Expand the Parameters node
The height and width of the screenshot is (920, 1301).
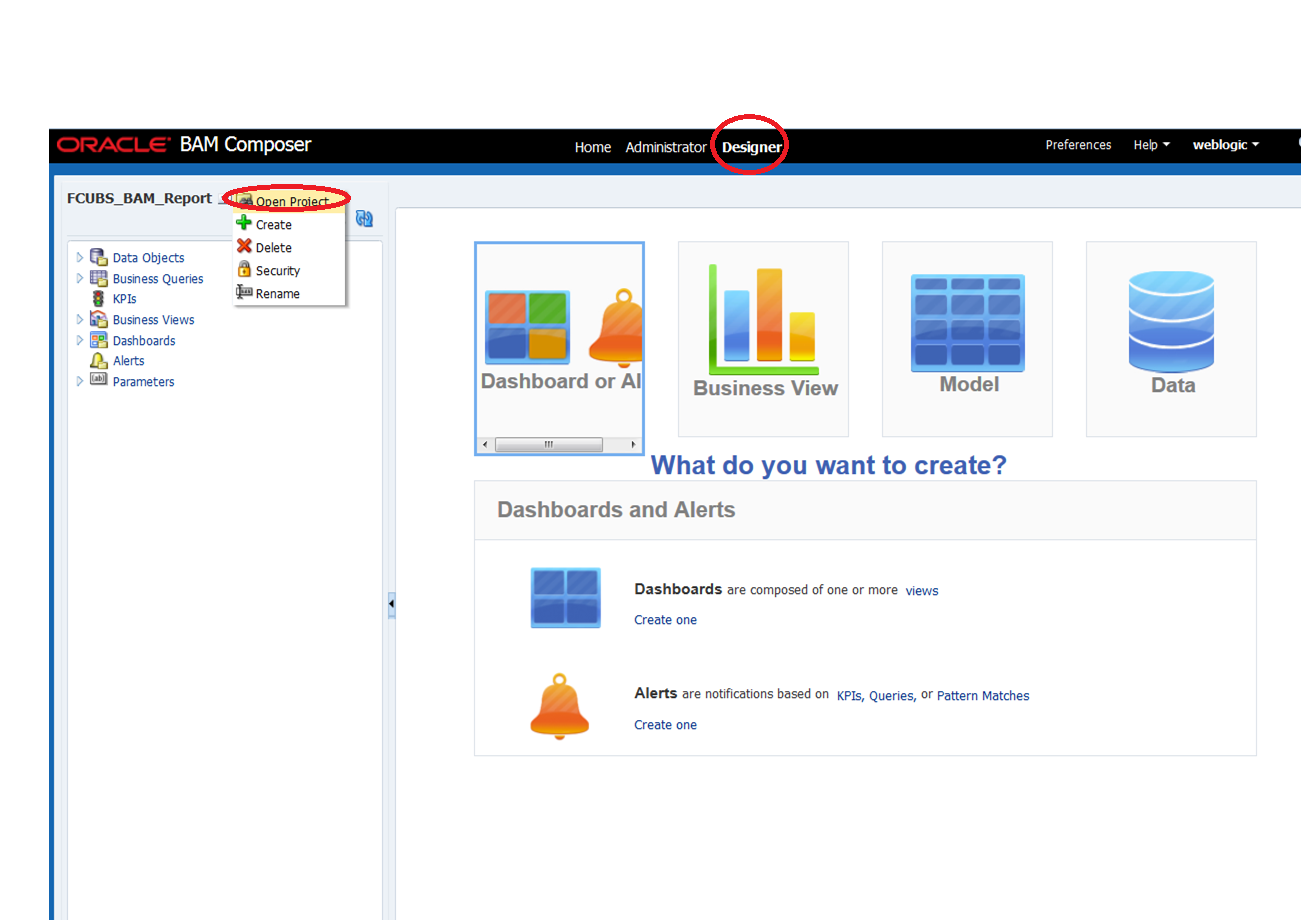coord(80,381)
